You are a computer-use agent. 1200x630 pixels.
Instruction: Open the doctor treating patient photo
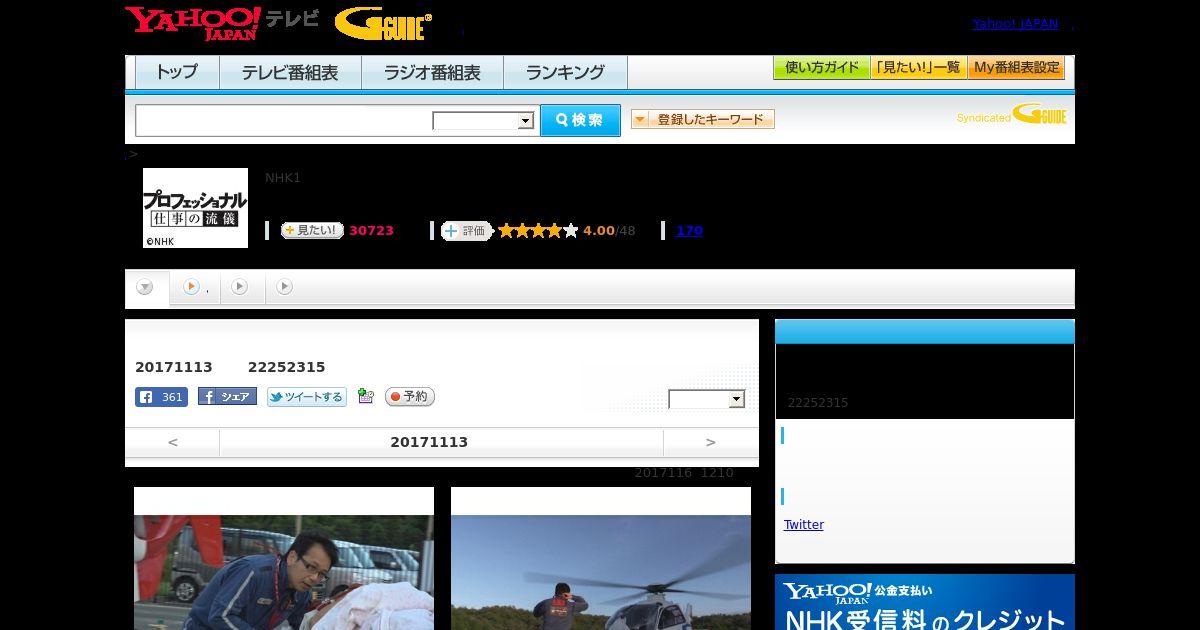284,572
